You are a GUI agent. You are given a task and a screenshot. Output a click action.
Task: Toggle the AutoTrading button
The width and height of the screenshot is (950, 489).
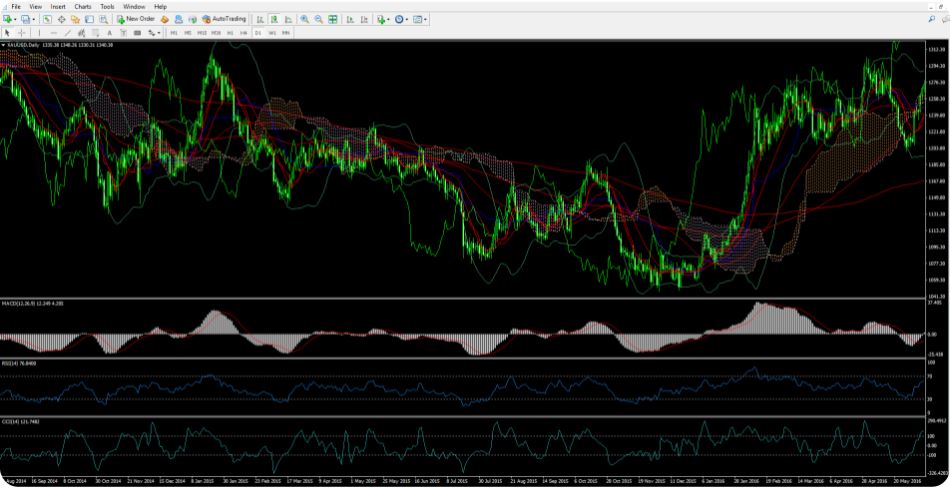point(224,19)
